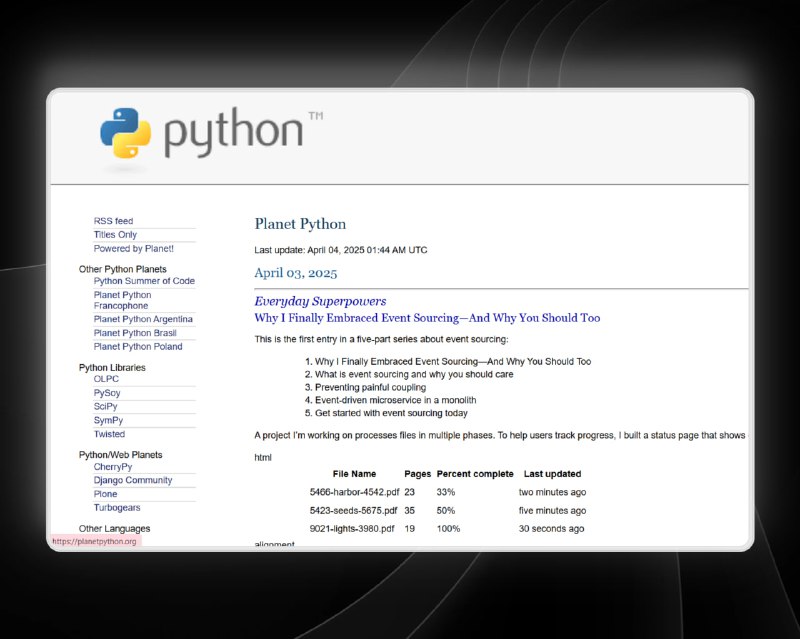Click the Python Libraries section heading
Viewport: 800px width, 639px height.
pos(112,367)
